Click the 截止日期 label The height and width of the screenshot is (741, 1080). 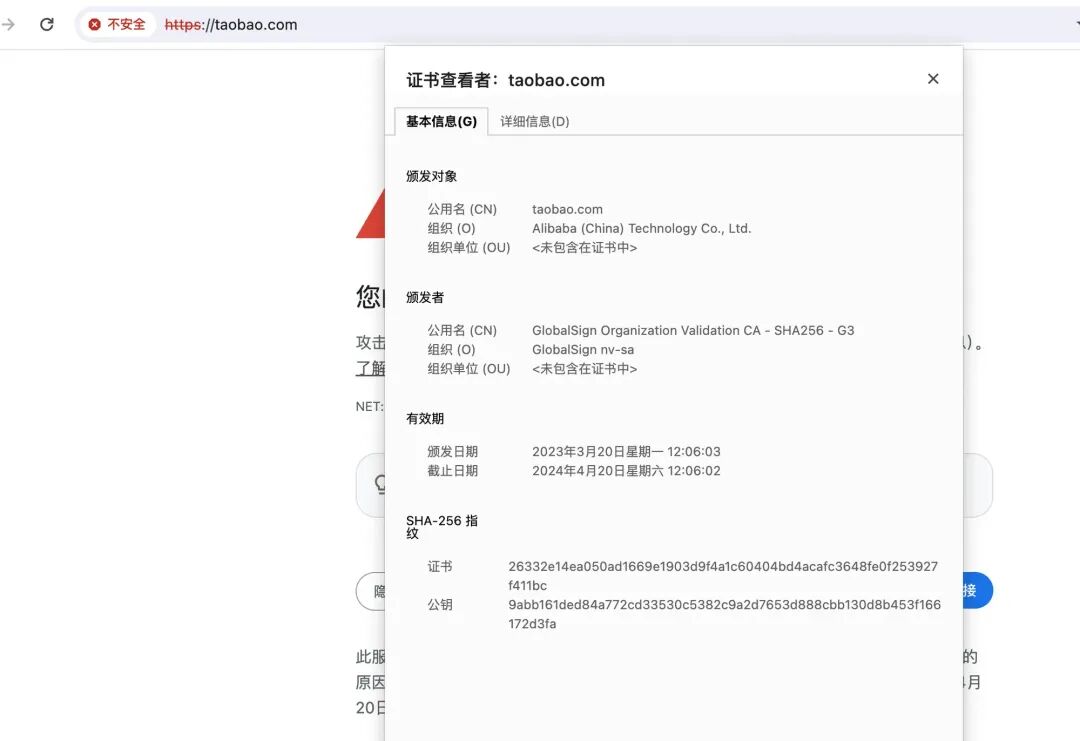453,471
